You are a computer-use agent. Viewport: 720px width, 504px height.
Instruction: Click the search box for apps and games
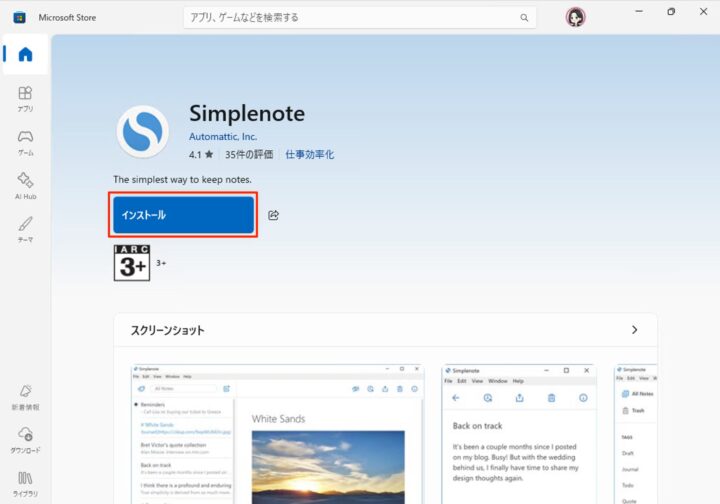click(x=350, y=18)
